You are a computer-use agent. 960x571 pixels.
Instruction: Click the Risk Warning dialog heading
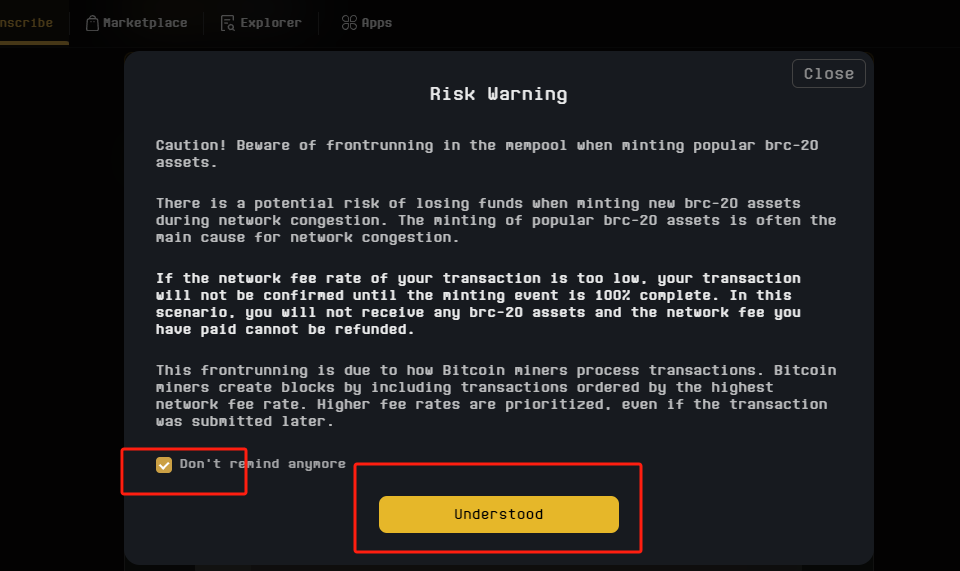pyautogui.click(x=498, y=94)
